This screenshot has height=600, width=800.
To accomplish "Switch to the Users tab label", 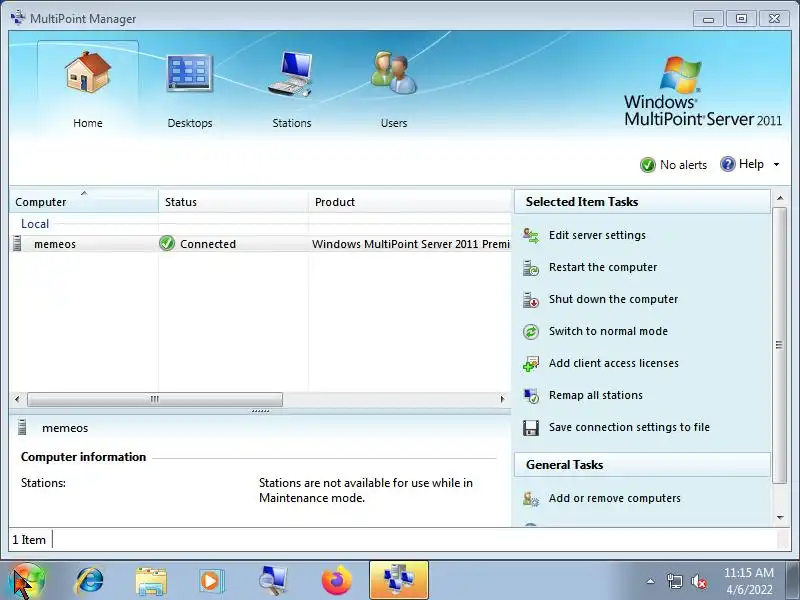I will pos(394,123).
